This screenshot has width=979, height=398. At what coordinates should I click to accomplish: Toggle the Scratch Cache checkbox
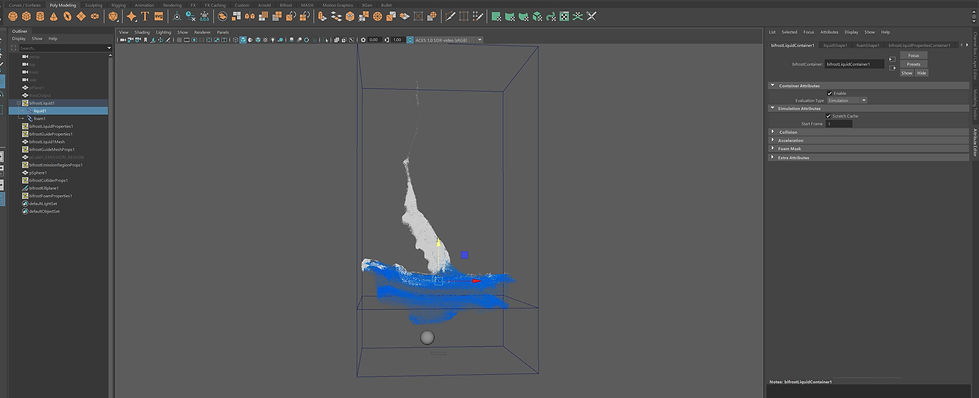pyautogui.click(x=829, y=116)
